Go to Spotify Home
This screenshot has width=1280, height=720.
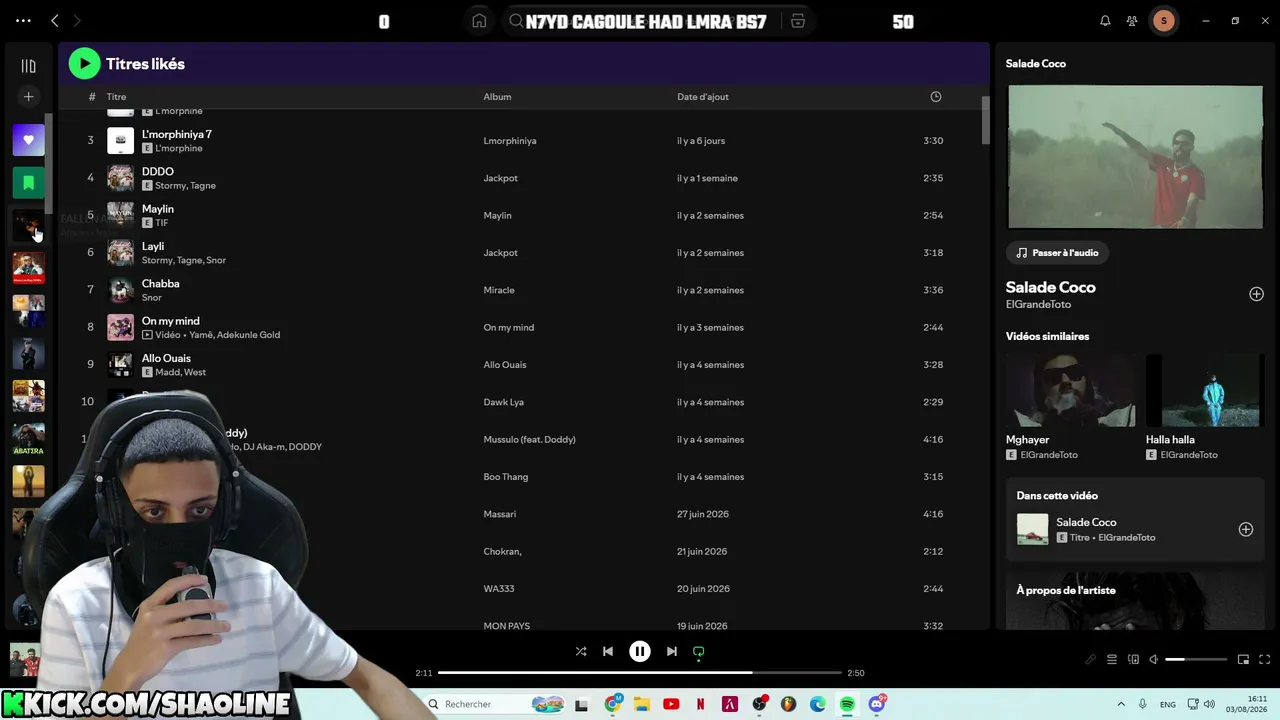[479, 21]
